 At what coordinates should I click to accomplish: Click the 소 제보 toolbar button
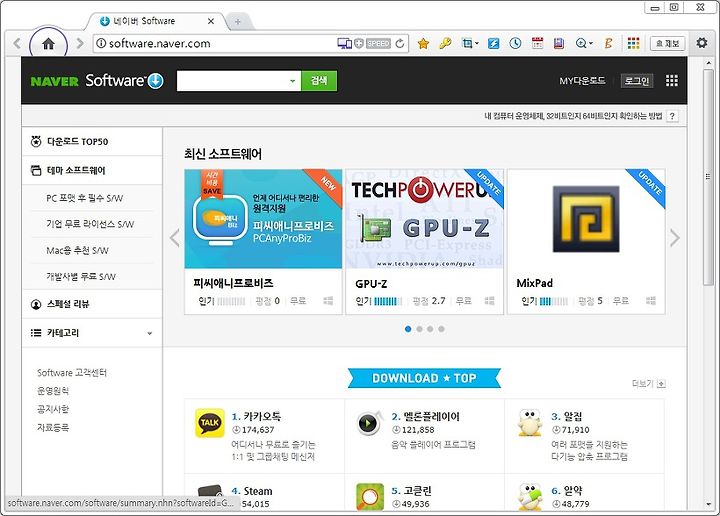click(x=668, y=44)
